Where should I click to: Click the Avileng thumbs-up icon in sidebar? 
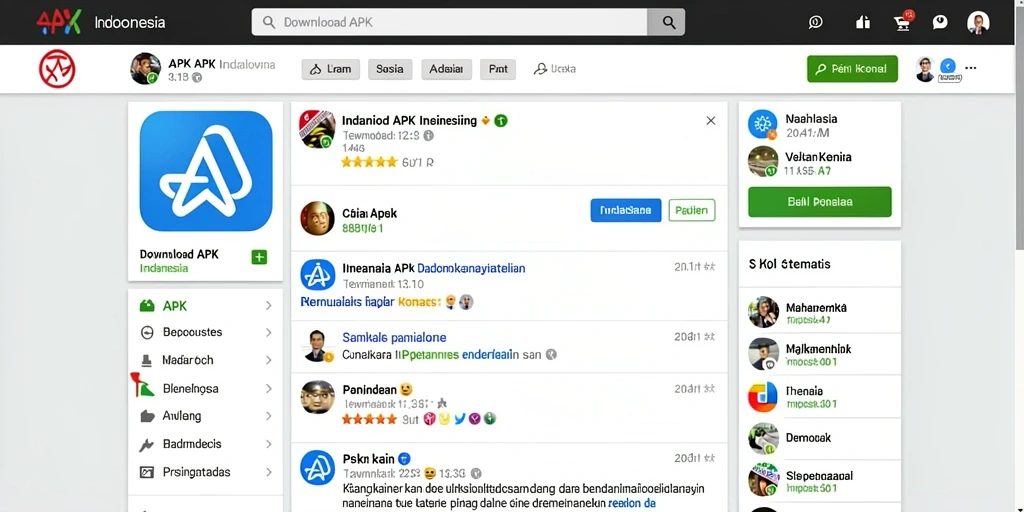coord(148,416)
